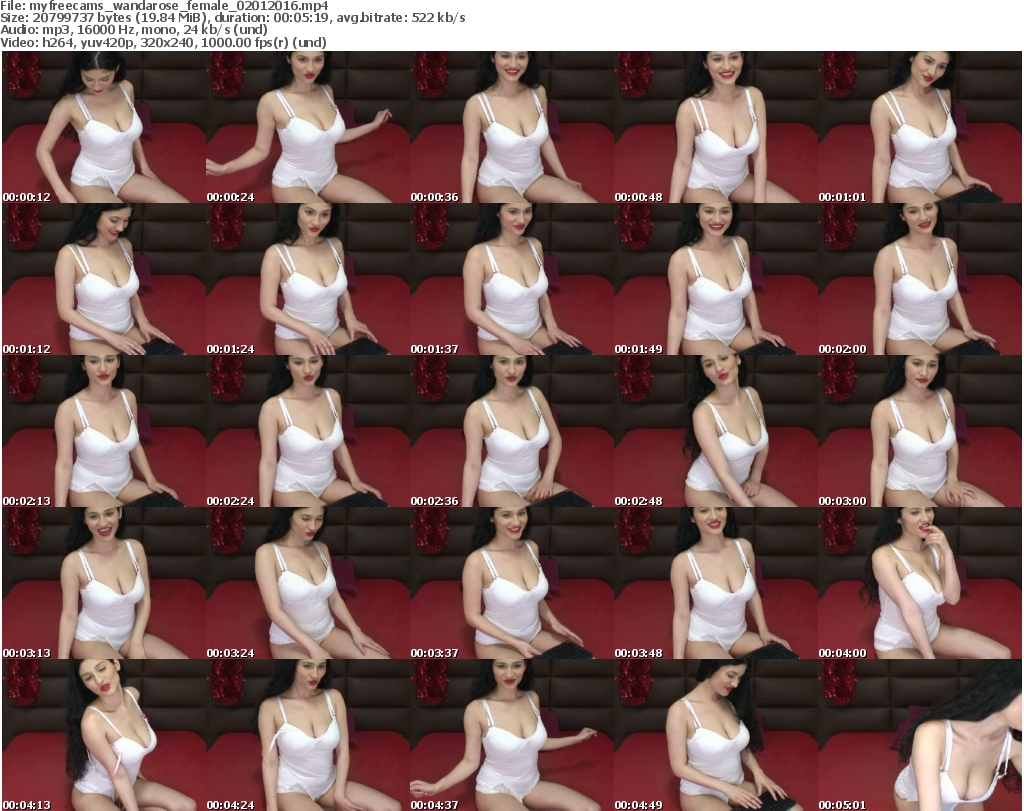
Task: Click the frame marked 00:02:24
Action: tap(308, 432)
